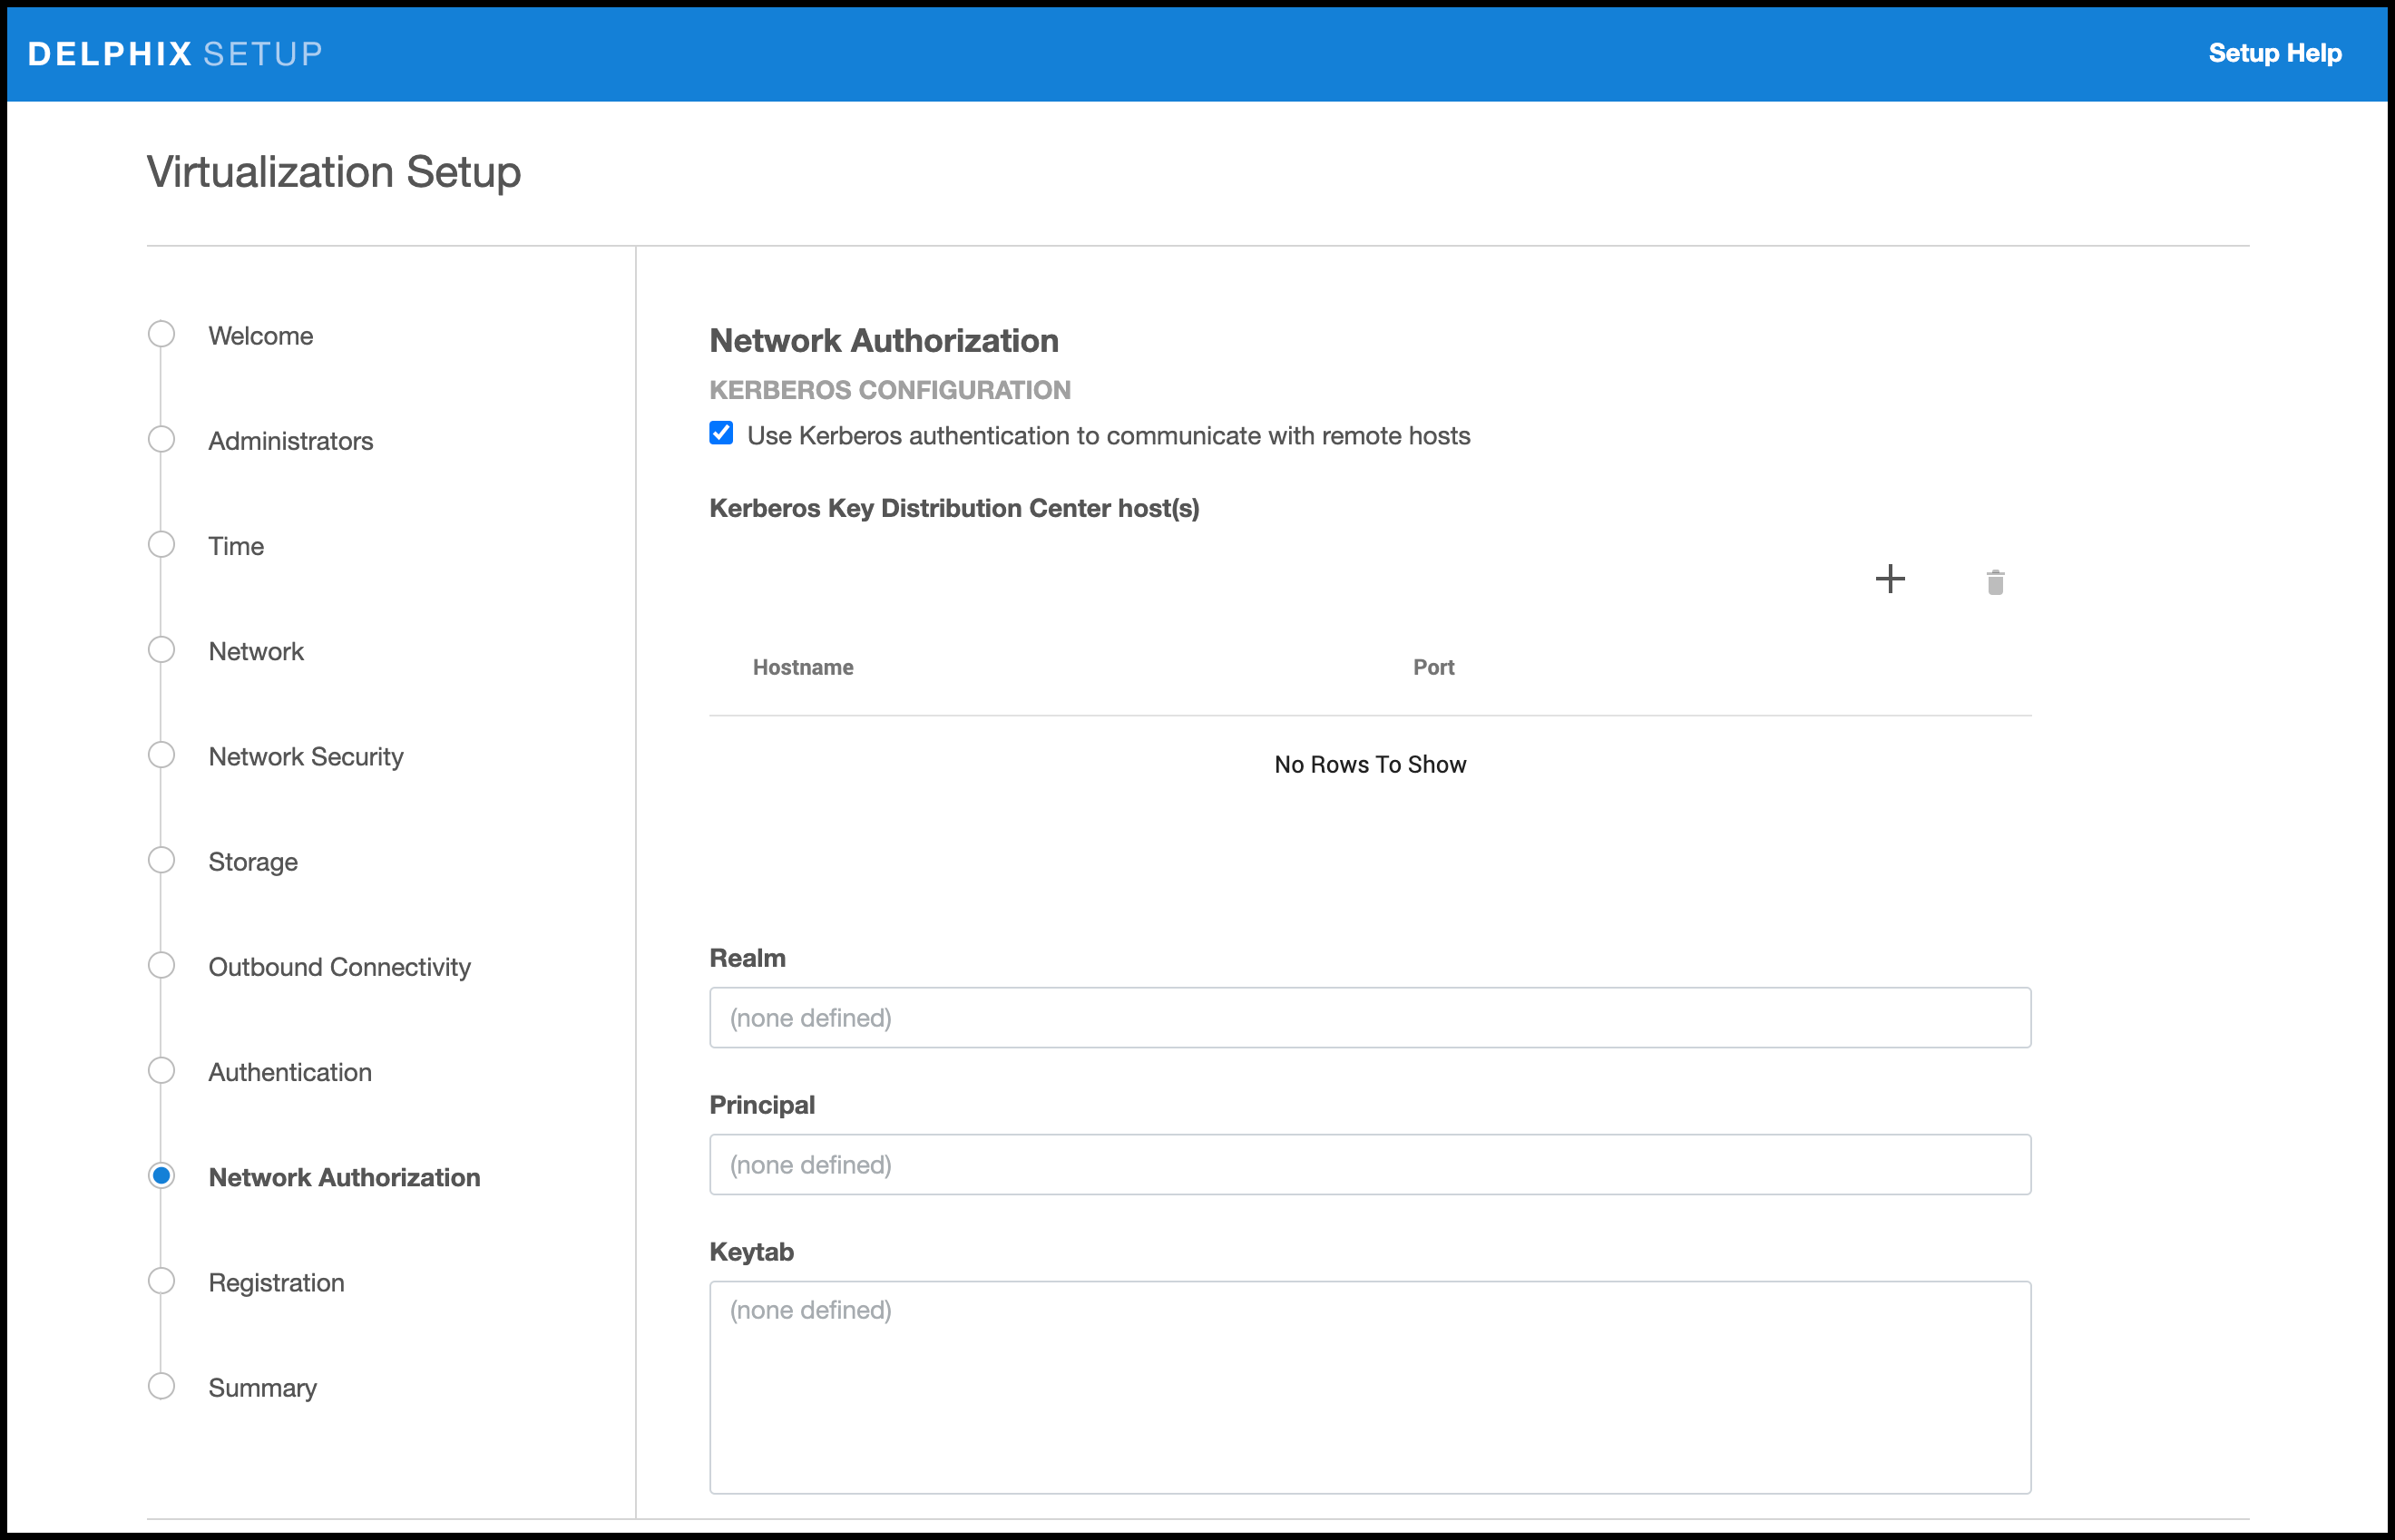This screenshot has height=1540, width=2395.
Task: Click the DELPHIX SETUP logo
Action: click(x=174, y=53)
